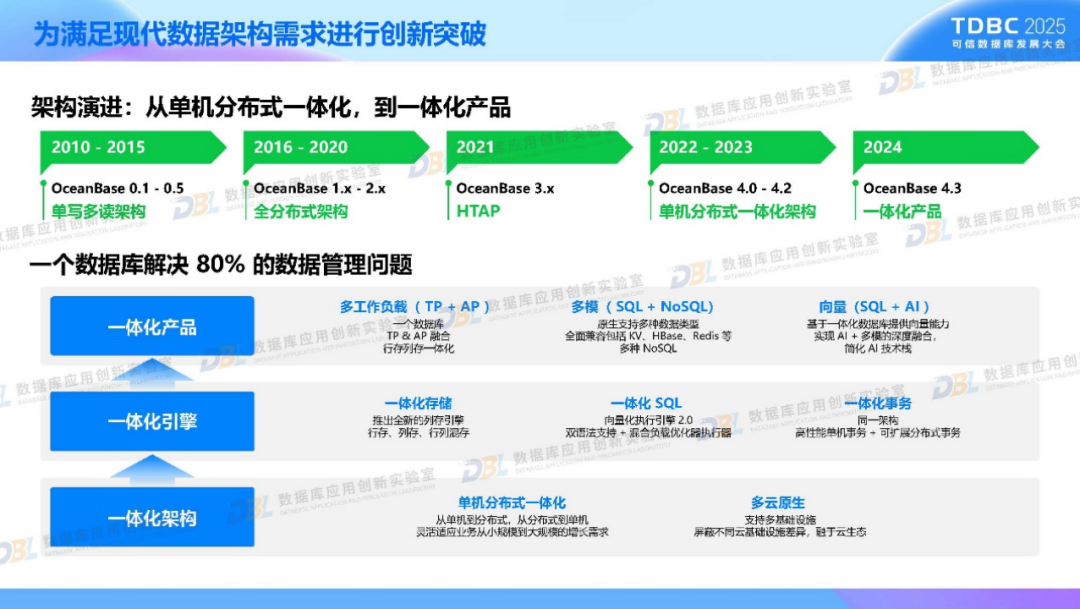Select the line 屏蔽不同云基础设施差异
1080x609 pixels.
point(780,532)
